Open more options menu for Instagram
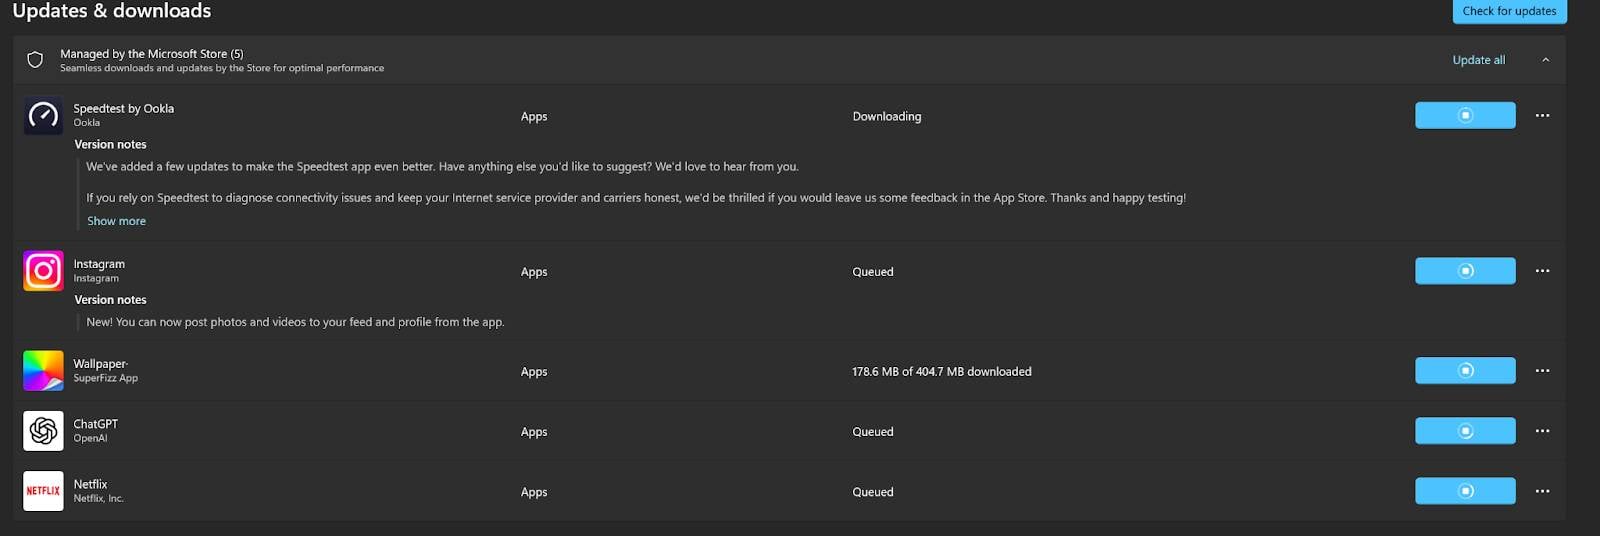 pyautogui.click(x=1542, y=271)
